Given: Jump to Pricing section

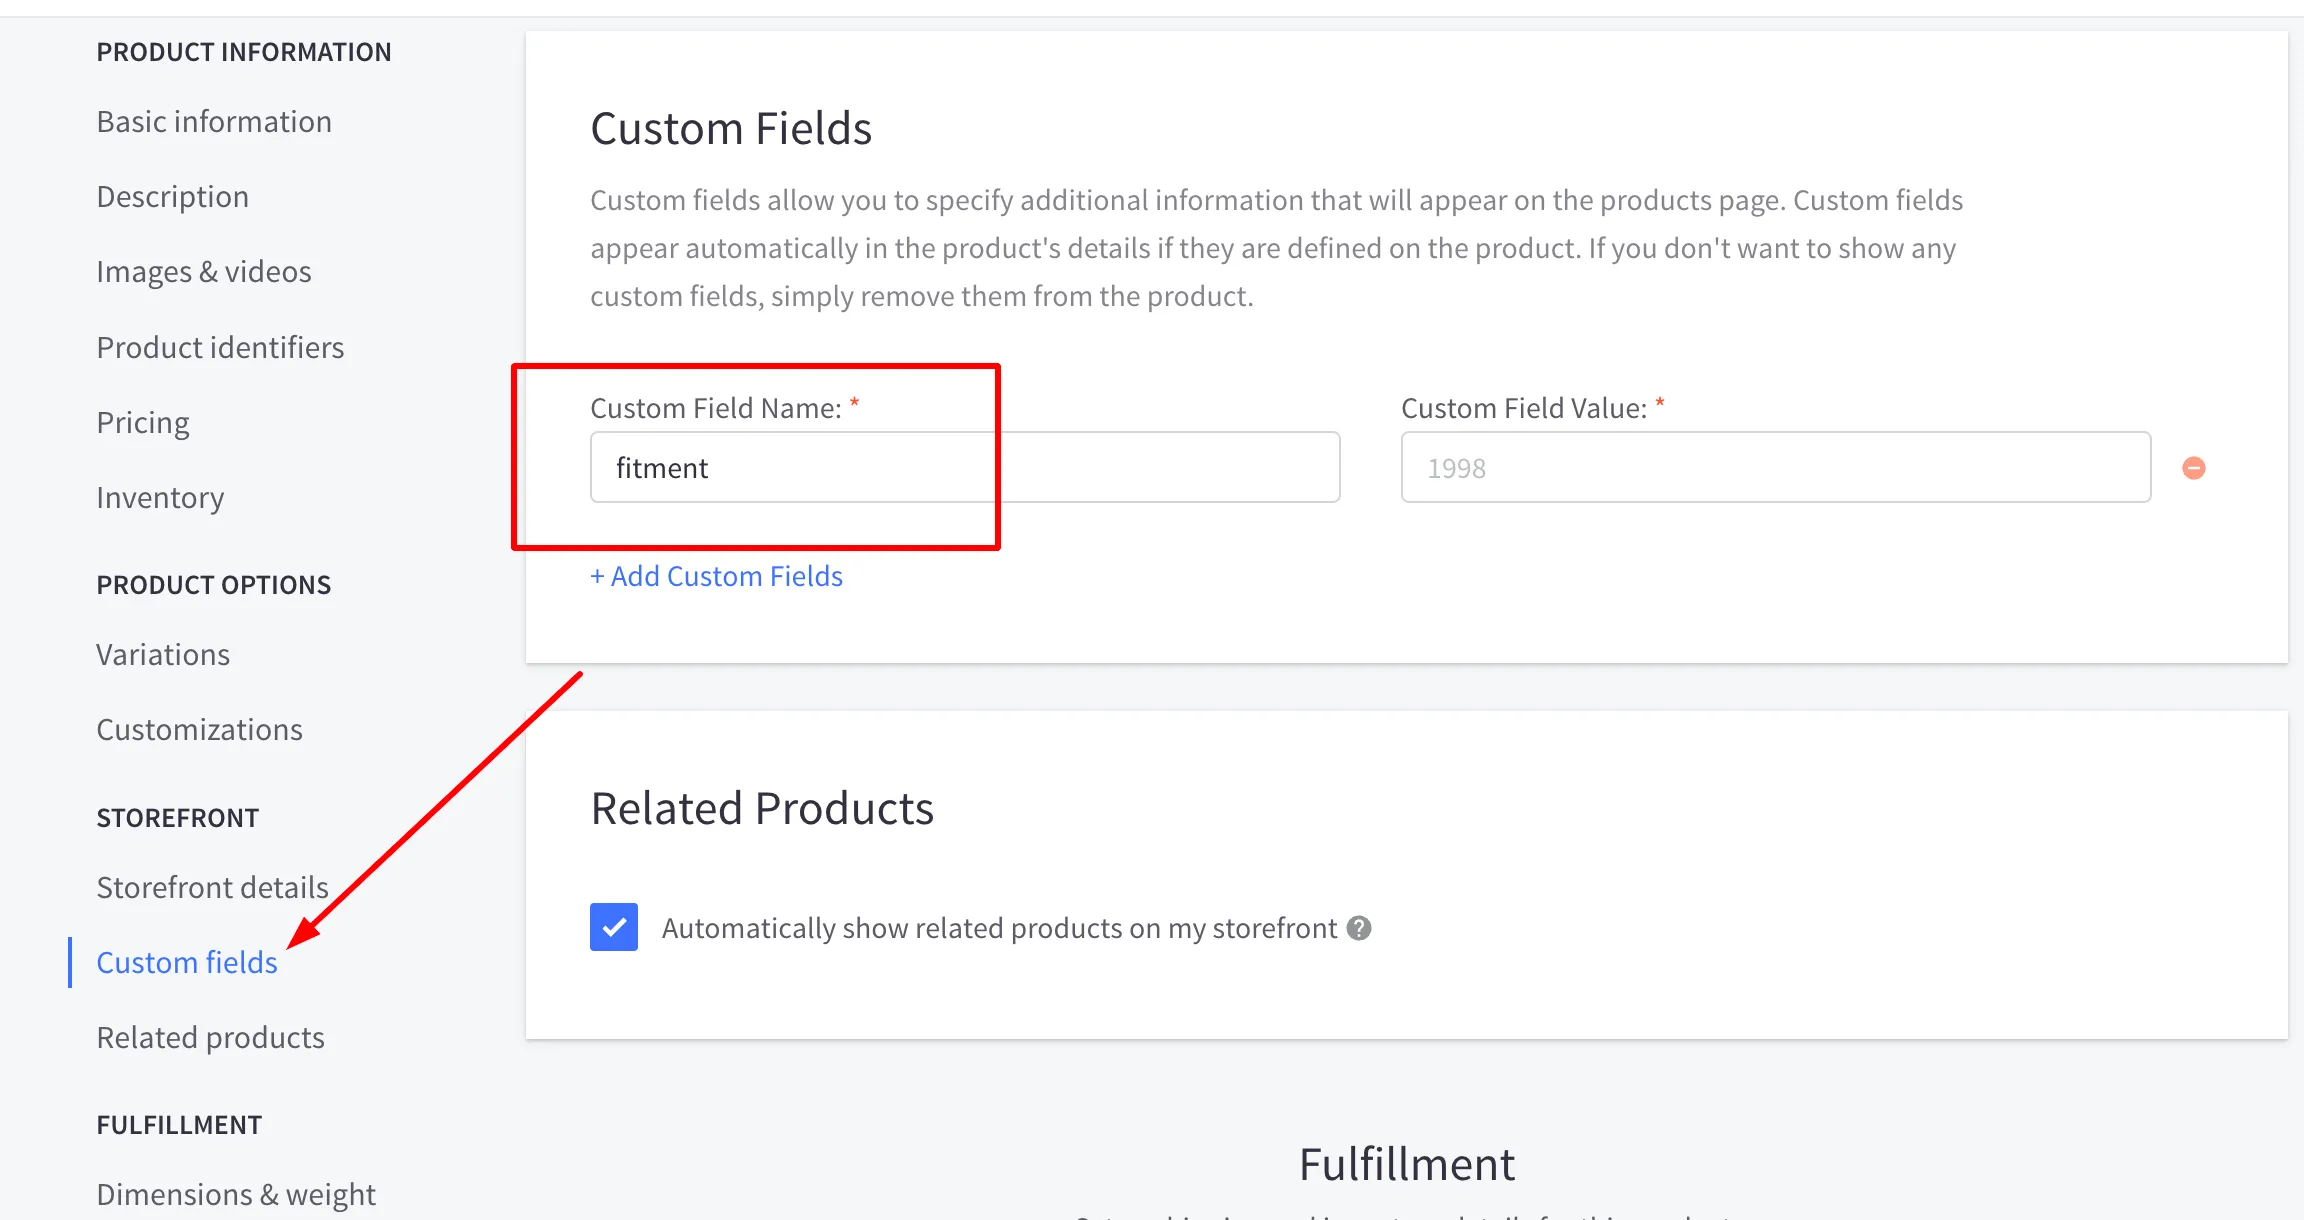Looking at the screenshot, I should (143, 422).
